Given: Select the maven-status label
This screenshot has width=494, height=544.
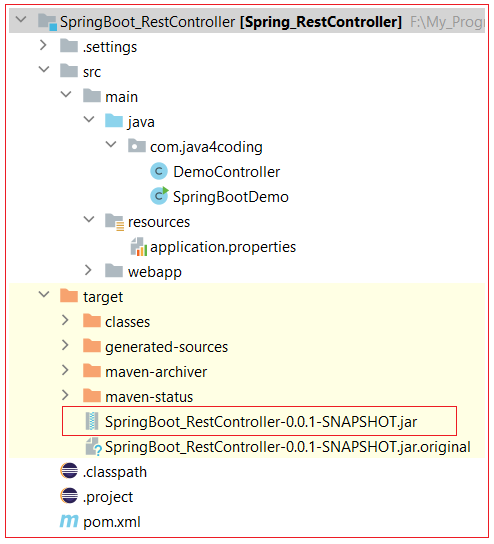Looking at the screenshot, I should (149, 397).
